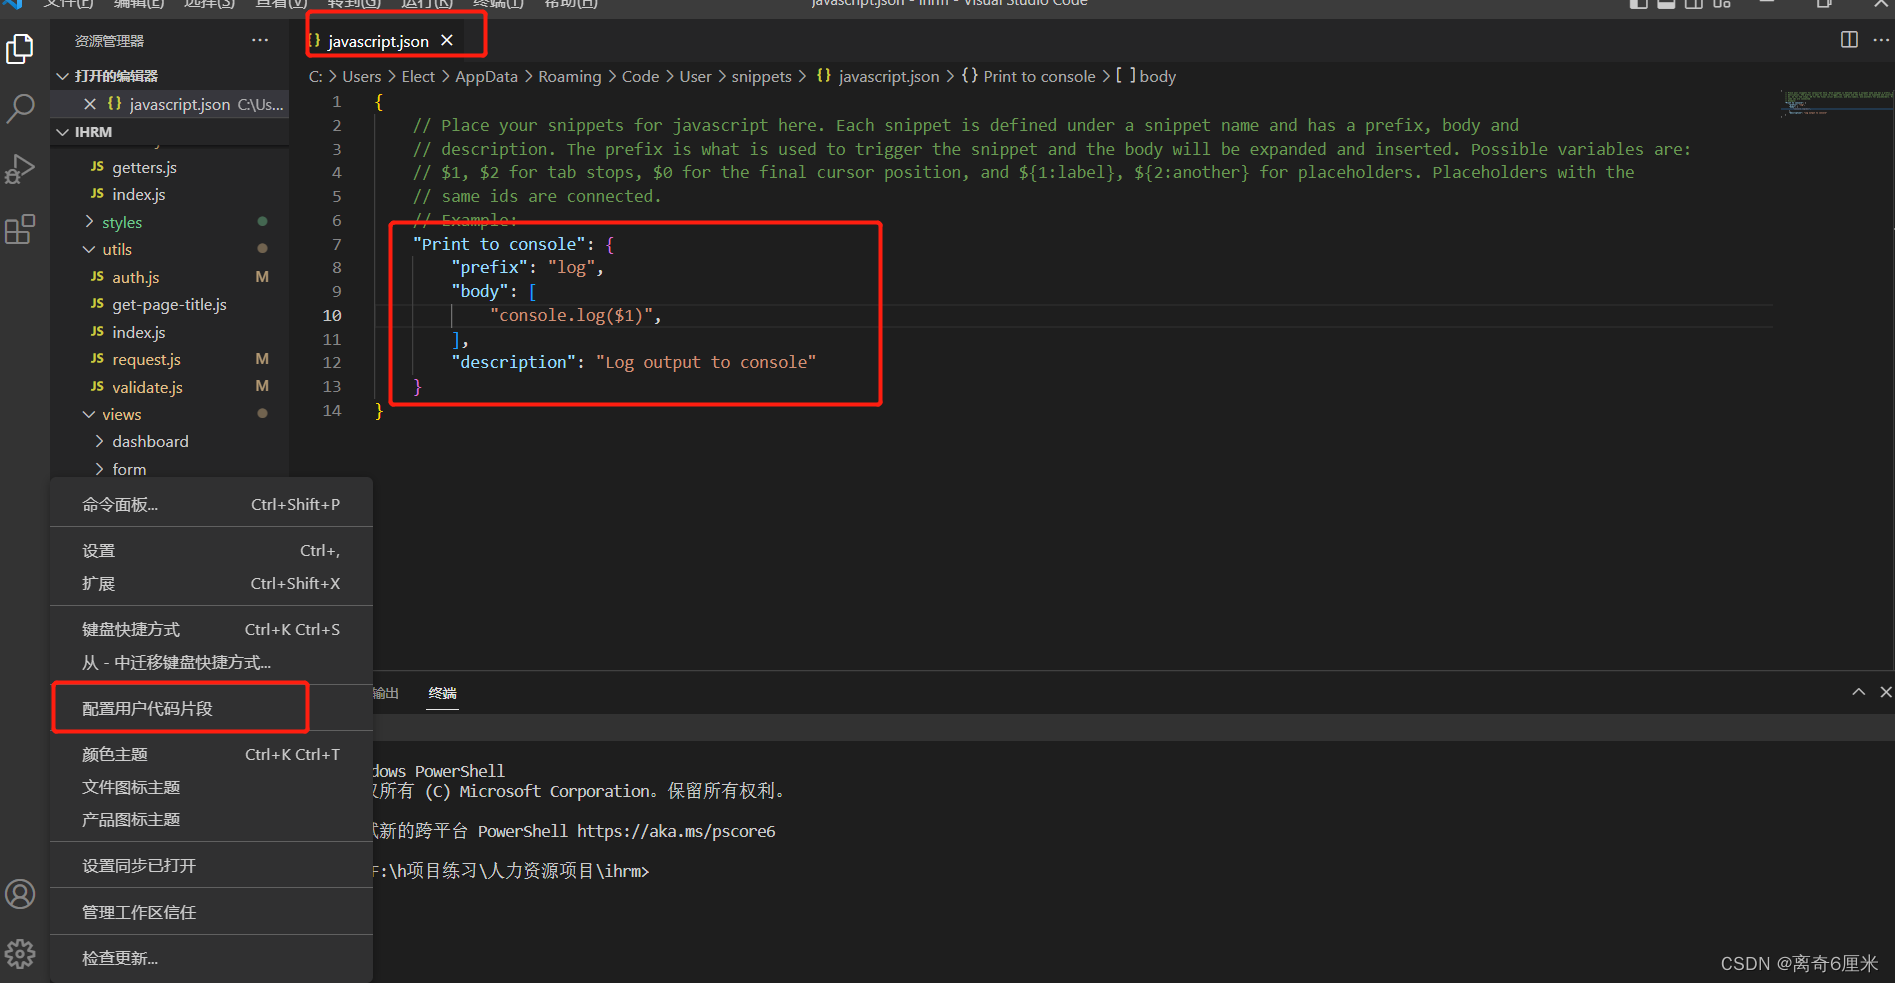The image size is (1895, 983).
Task: Choose 设置同步已打开 from the menu
Action: pyautogui.click(x=211, y=866)
